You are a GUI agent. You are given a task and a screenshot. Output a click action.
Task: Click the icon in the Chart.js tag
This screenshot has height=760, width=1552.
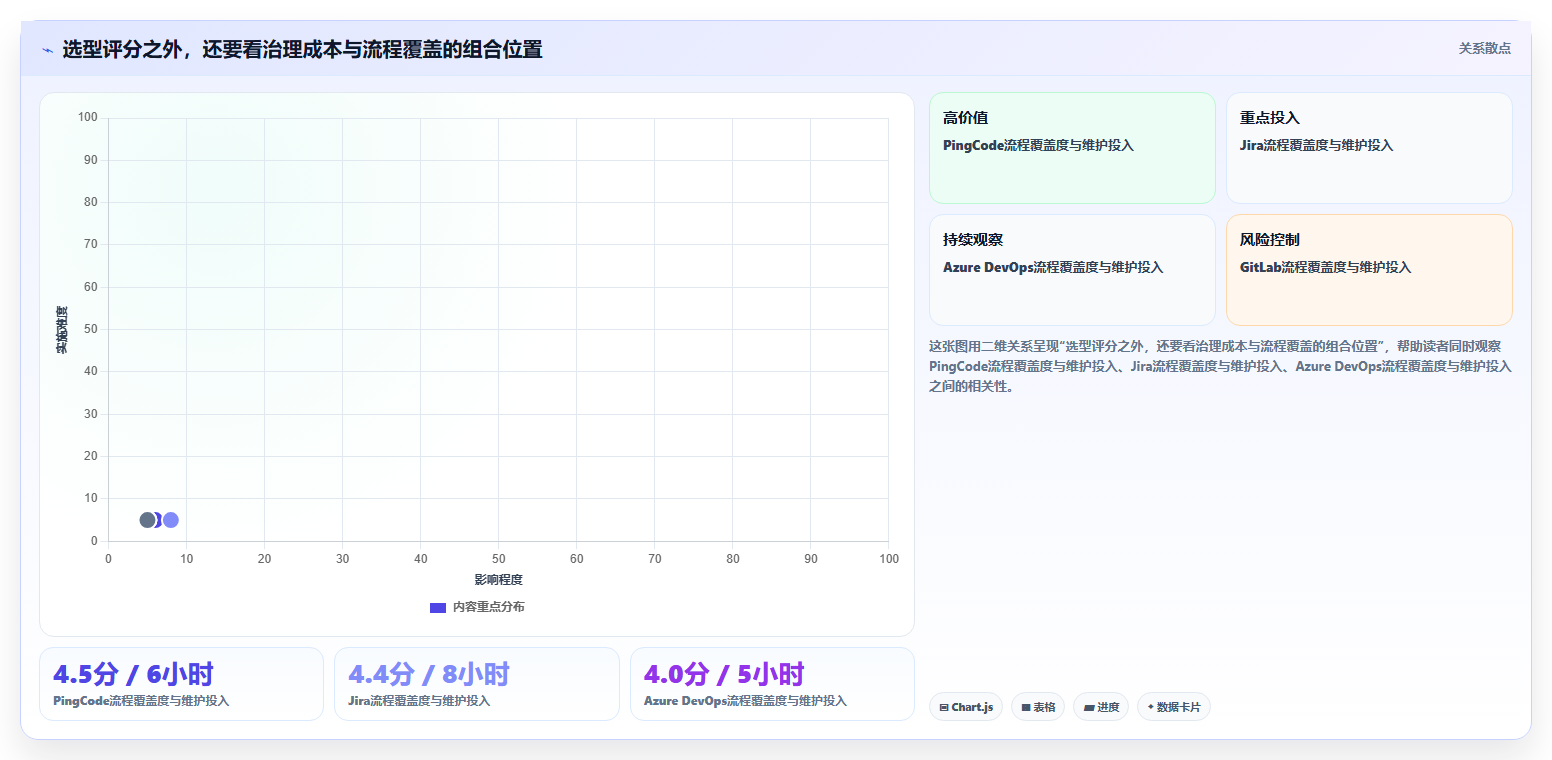(944, 707)
